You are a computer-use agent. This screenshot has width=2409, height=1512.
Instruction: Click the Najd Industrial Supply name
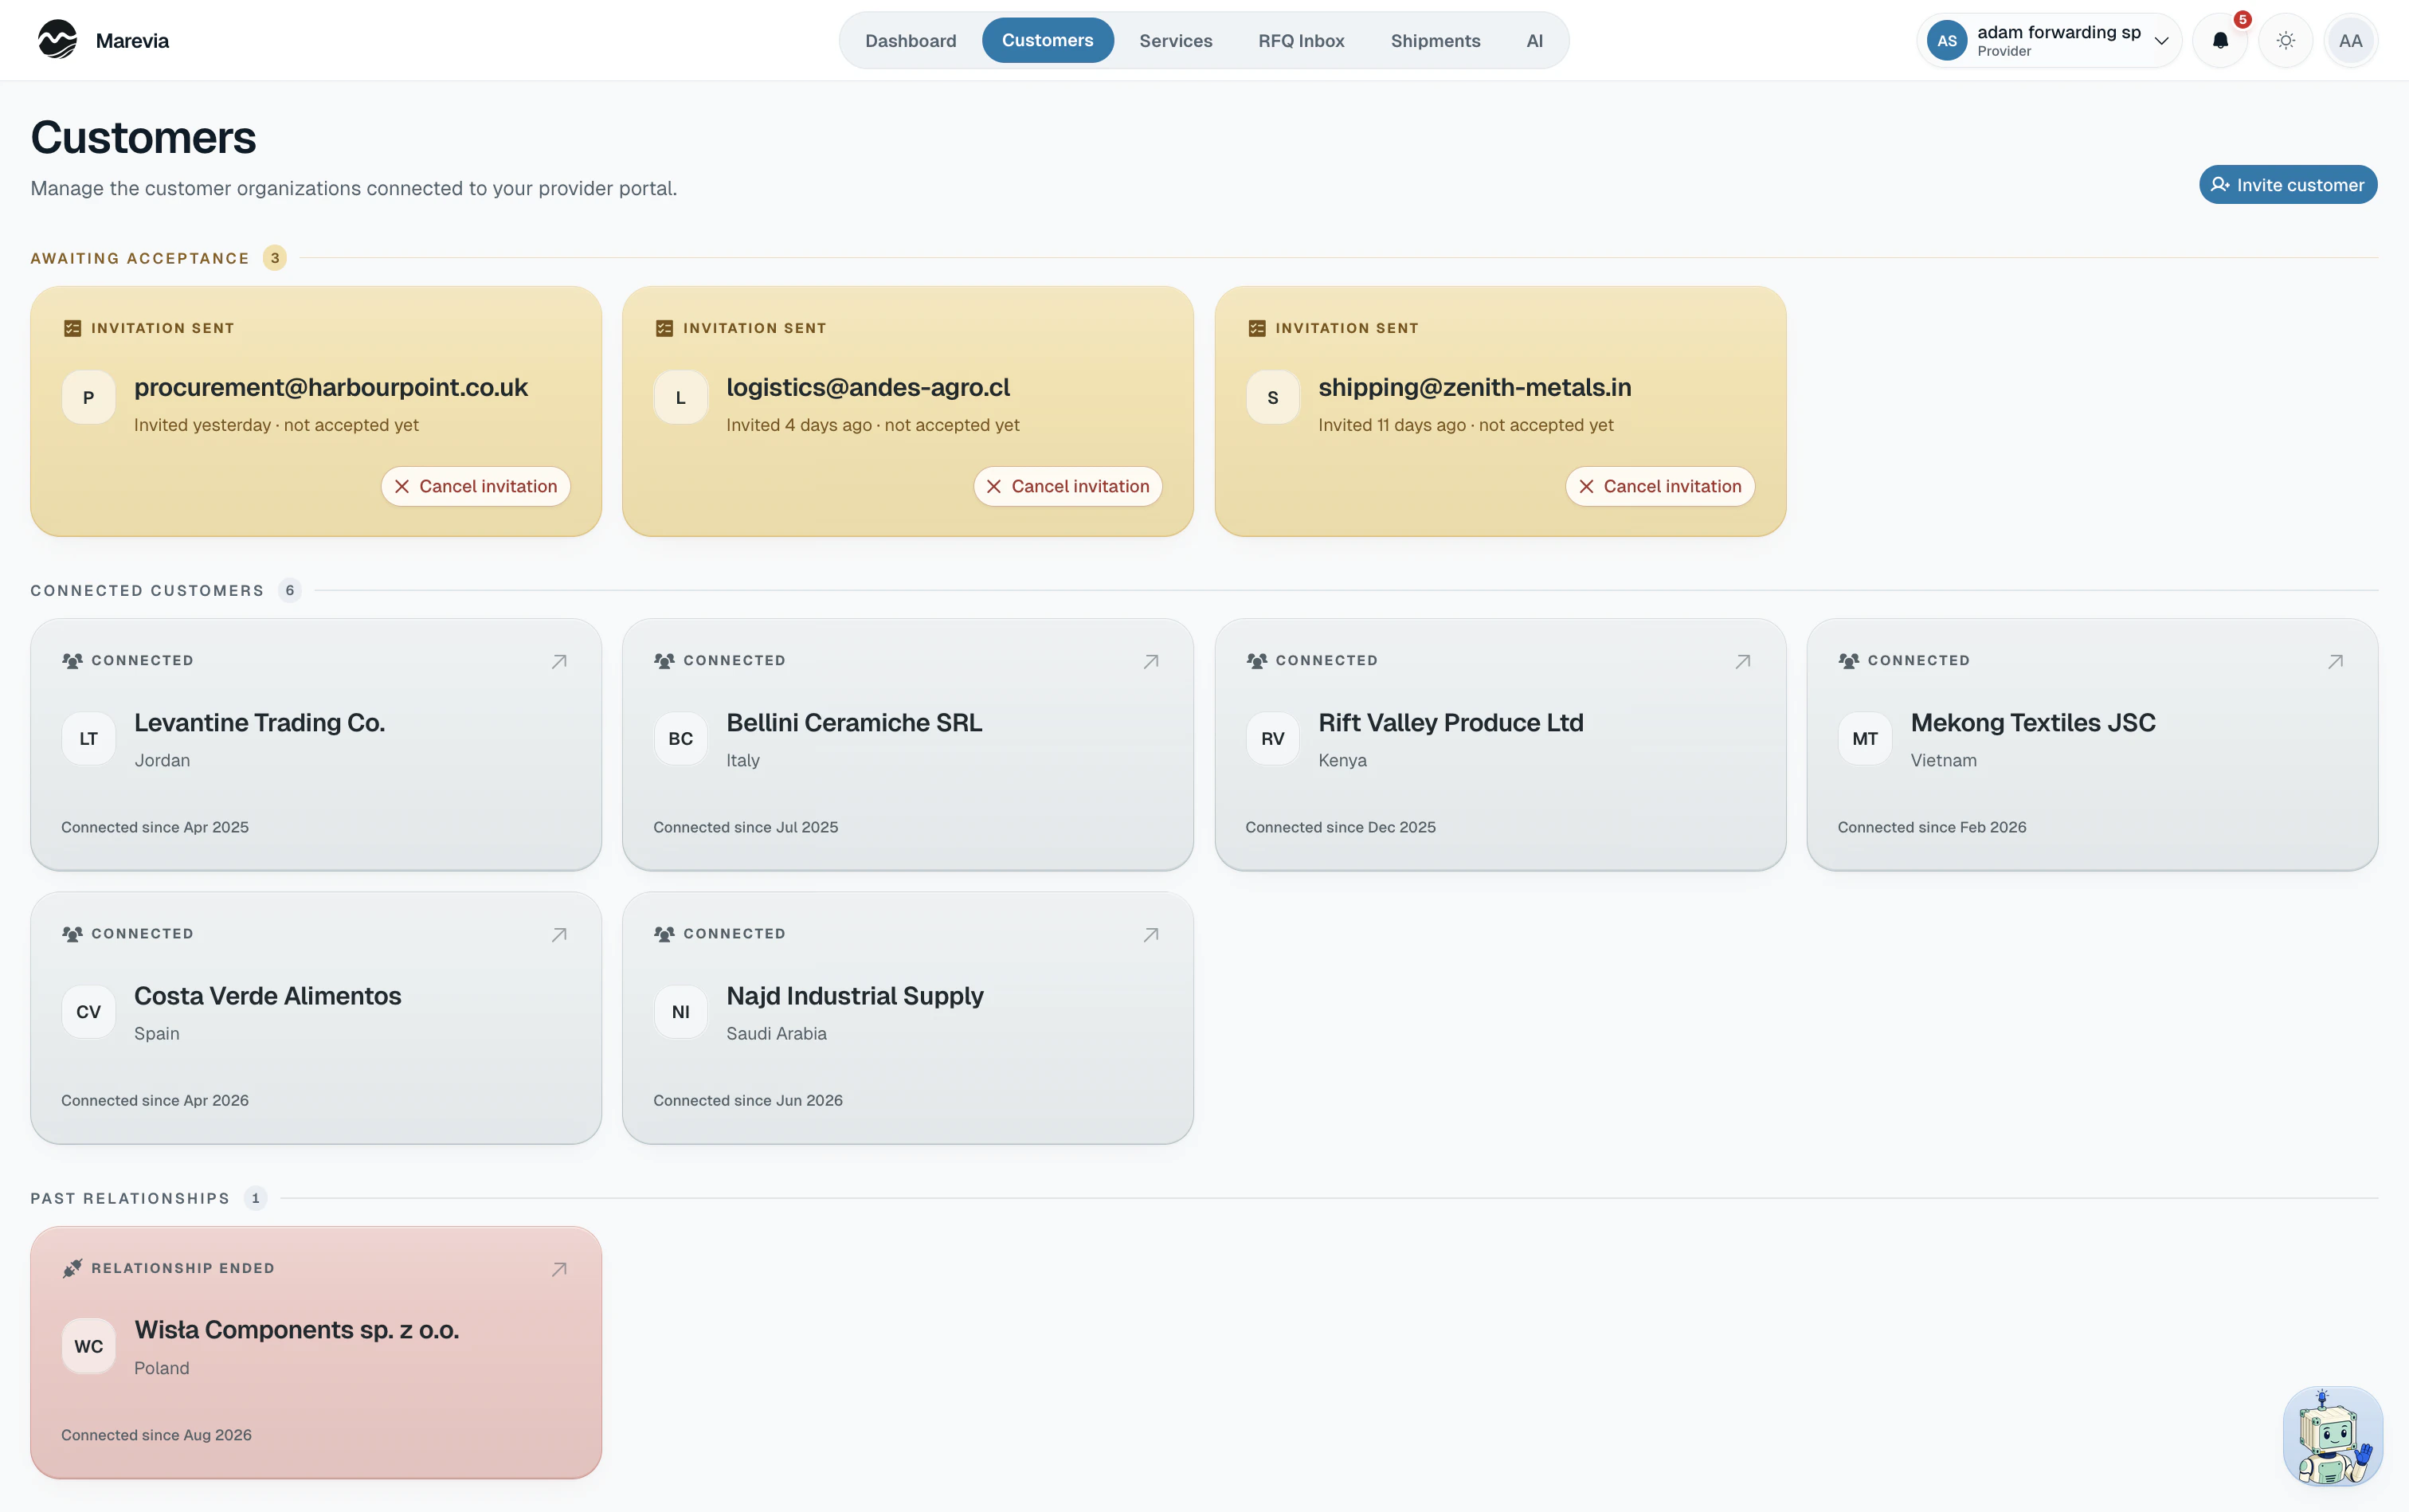click(855, 996)
